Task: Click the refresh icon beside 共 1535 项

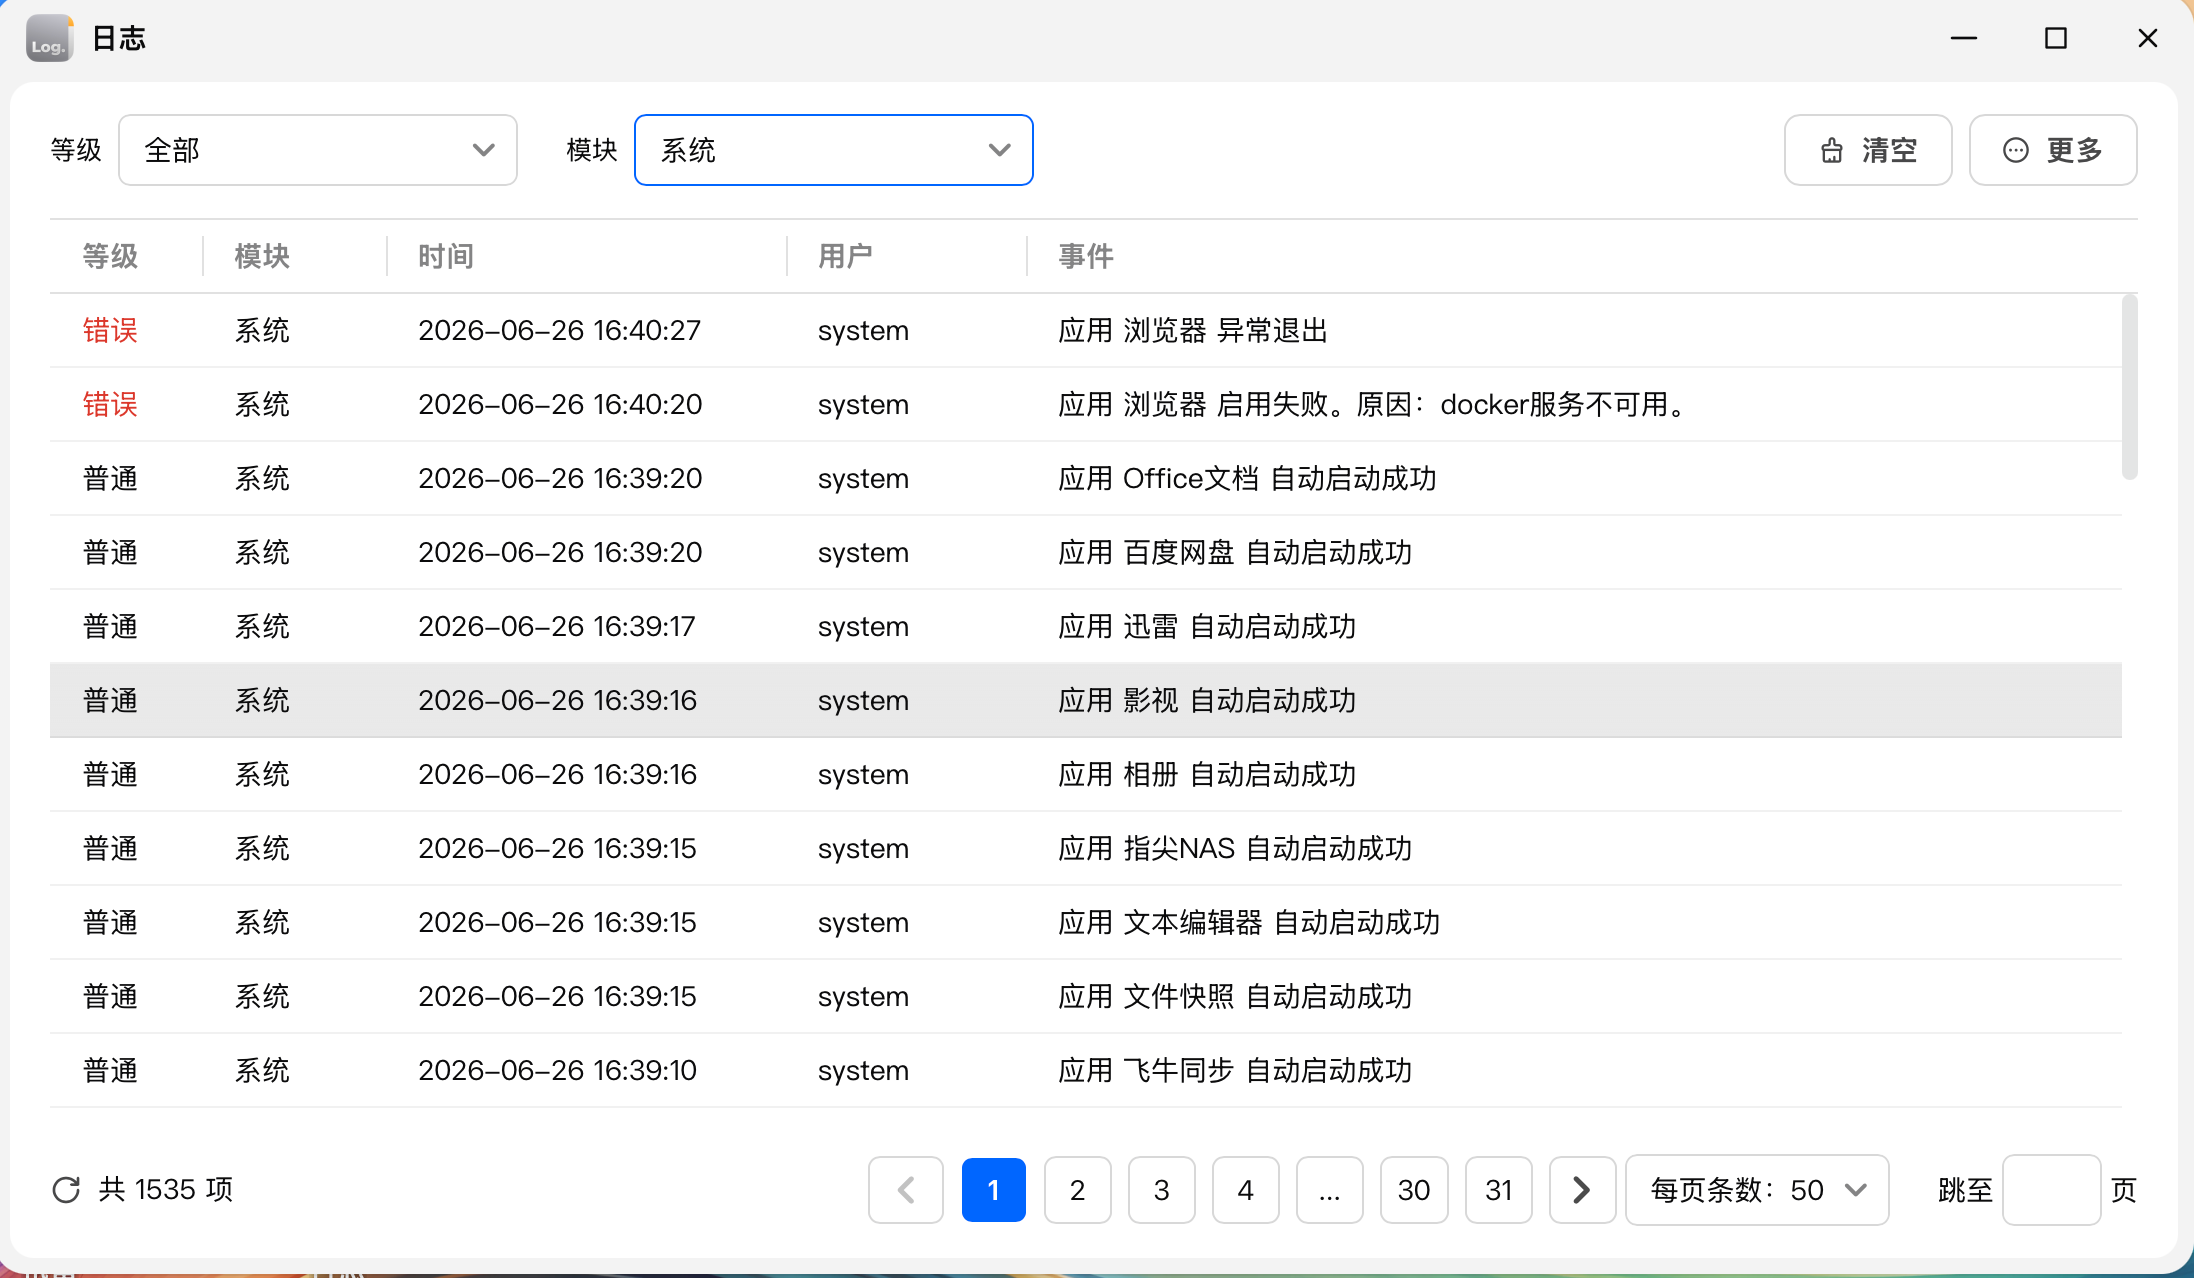Action: [66, 1190]
